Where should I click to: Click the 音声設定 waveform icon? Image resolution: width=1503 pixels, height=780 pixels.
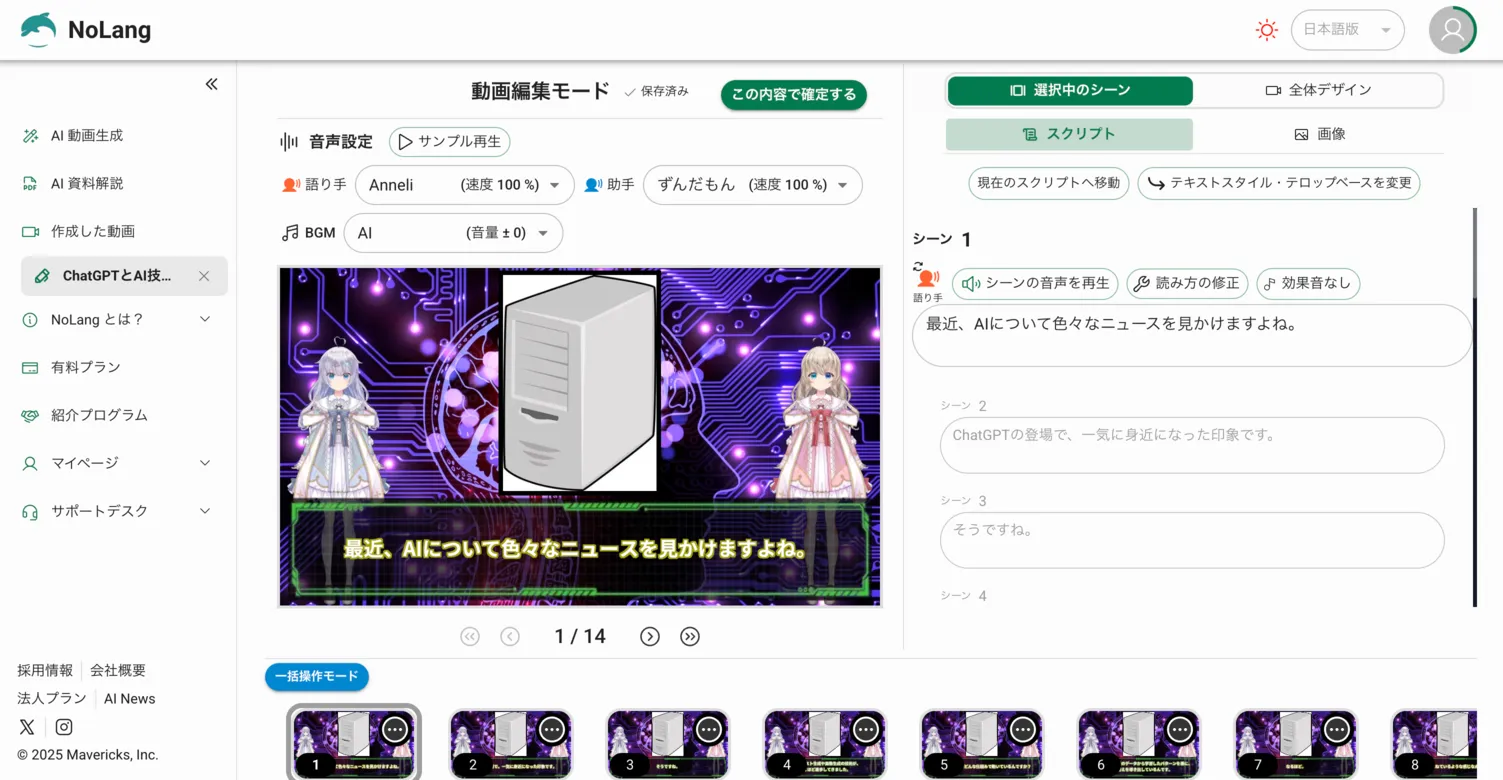[289, 142]
